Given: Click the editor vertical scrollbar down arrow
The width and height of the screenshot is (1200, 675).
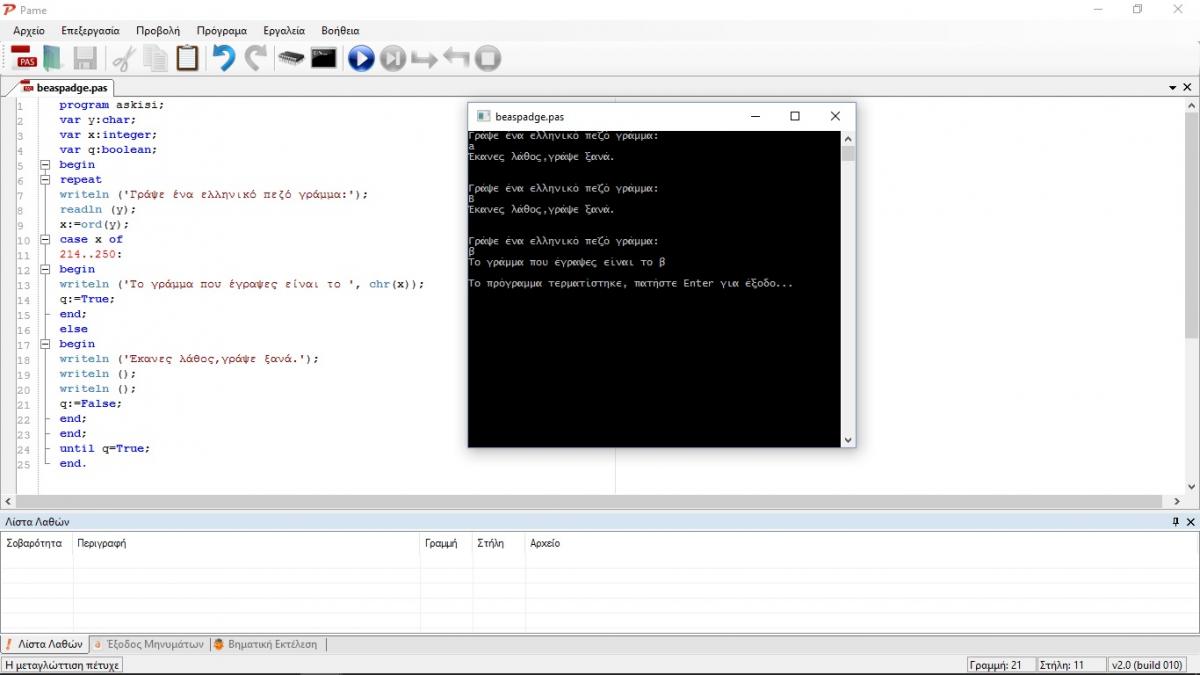Looking at the screenshot, I should [1191, 487].
